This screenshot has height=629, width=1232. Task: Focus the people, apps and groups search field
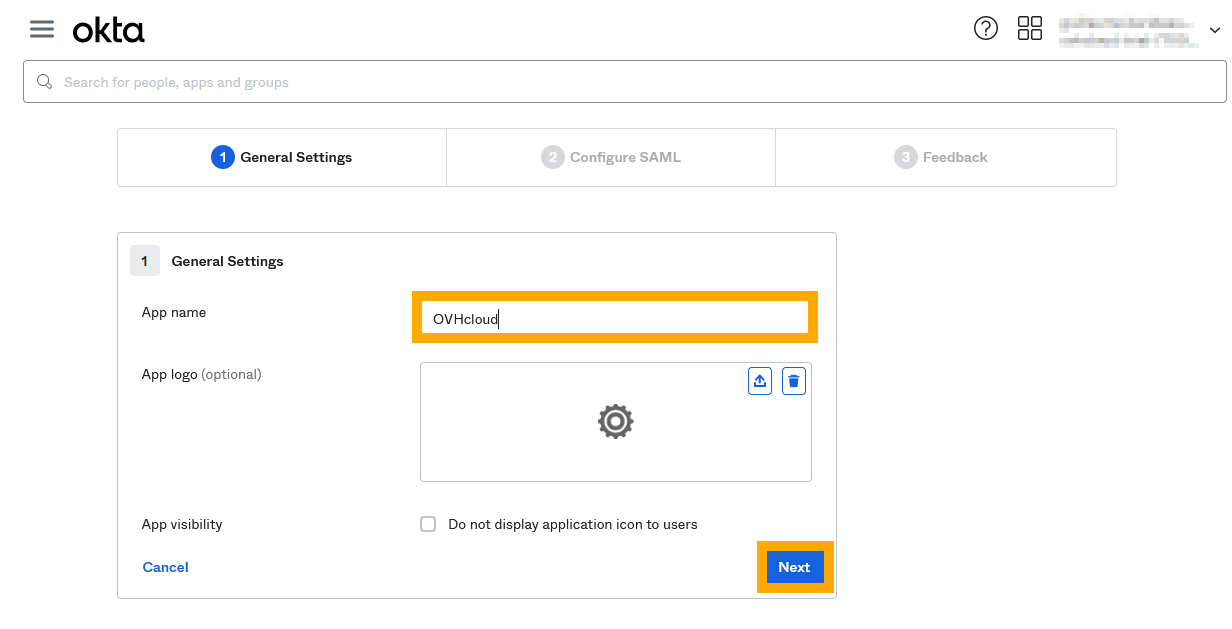625,82
